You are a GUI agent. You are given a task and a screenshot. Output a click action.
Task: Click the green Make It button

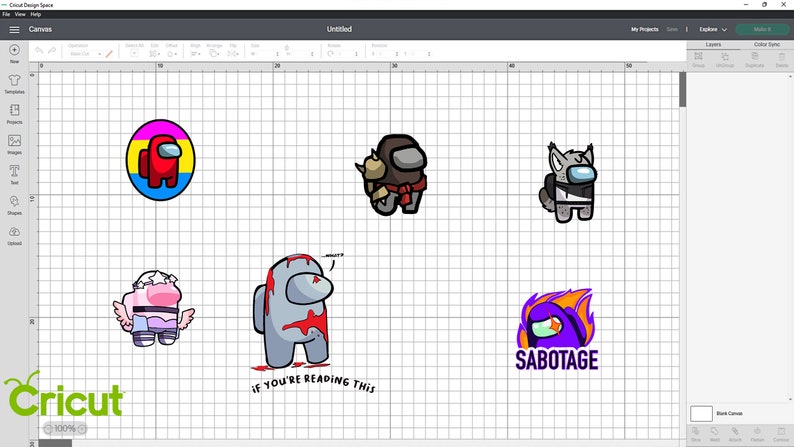(x=762, y=29)
